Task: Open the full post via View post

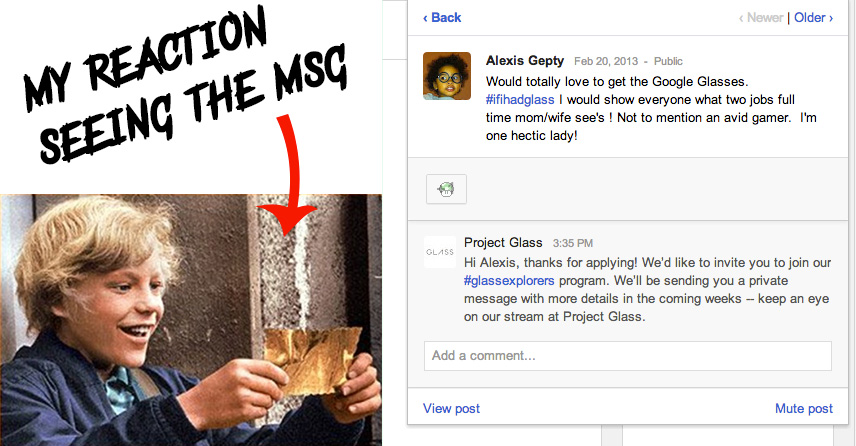Action: [x=451, y=408]
